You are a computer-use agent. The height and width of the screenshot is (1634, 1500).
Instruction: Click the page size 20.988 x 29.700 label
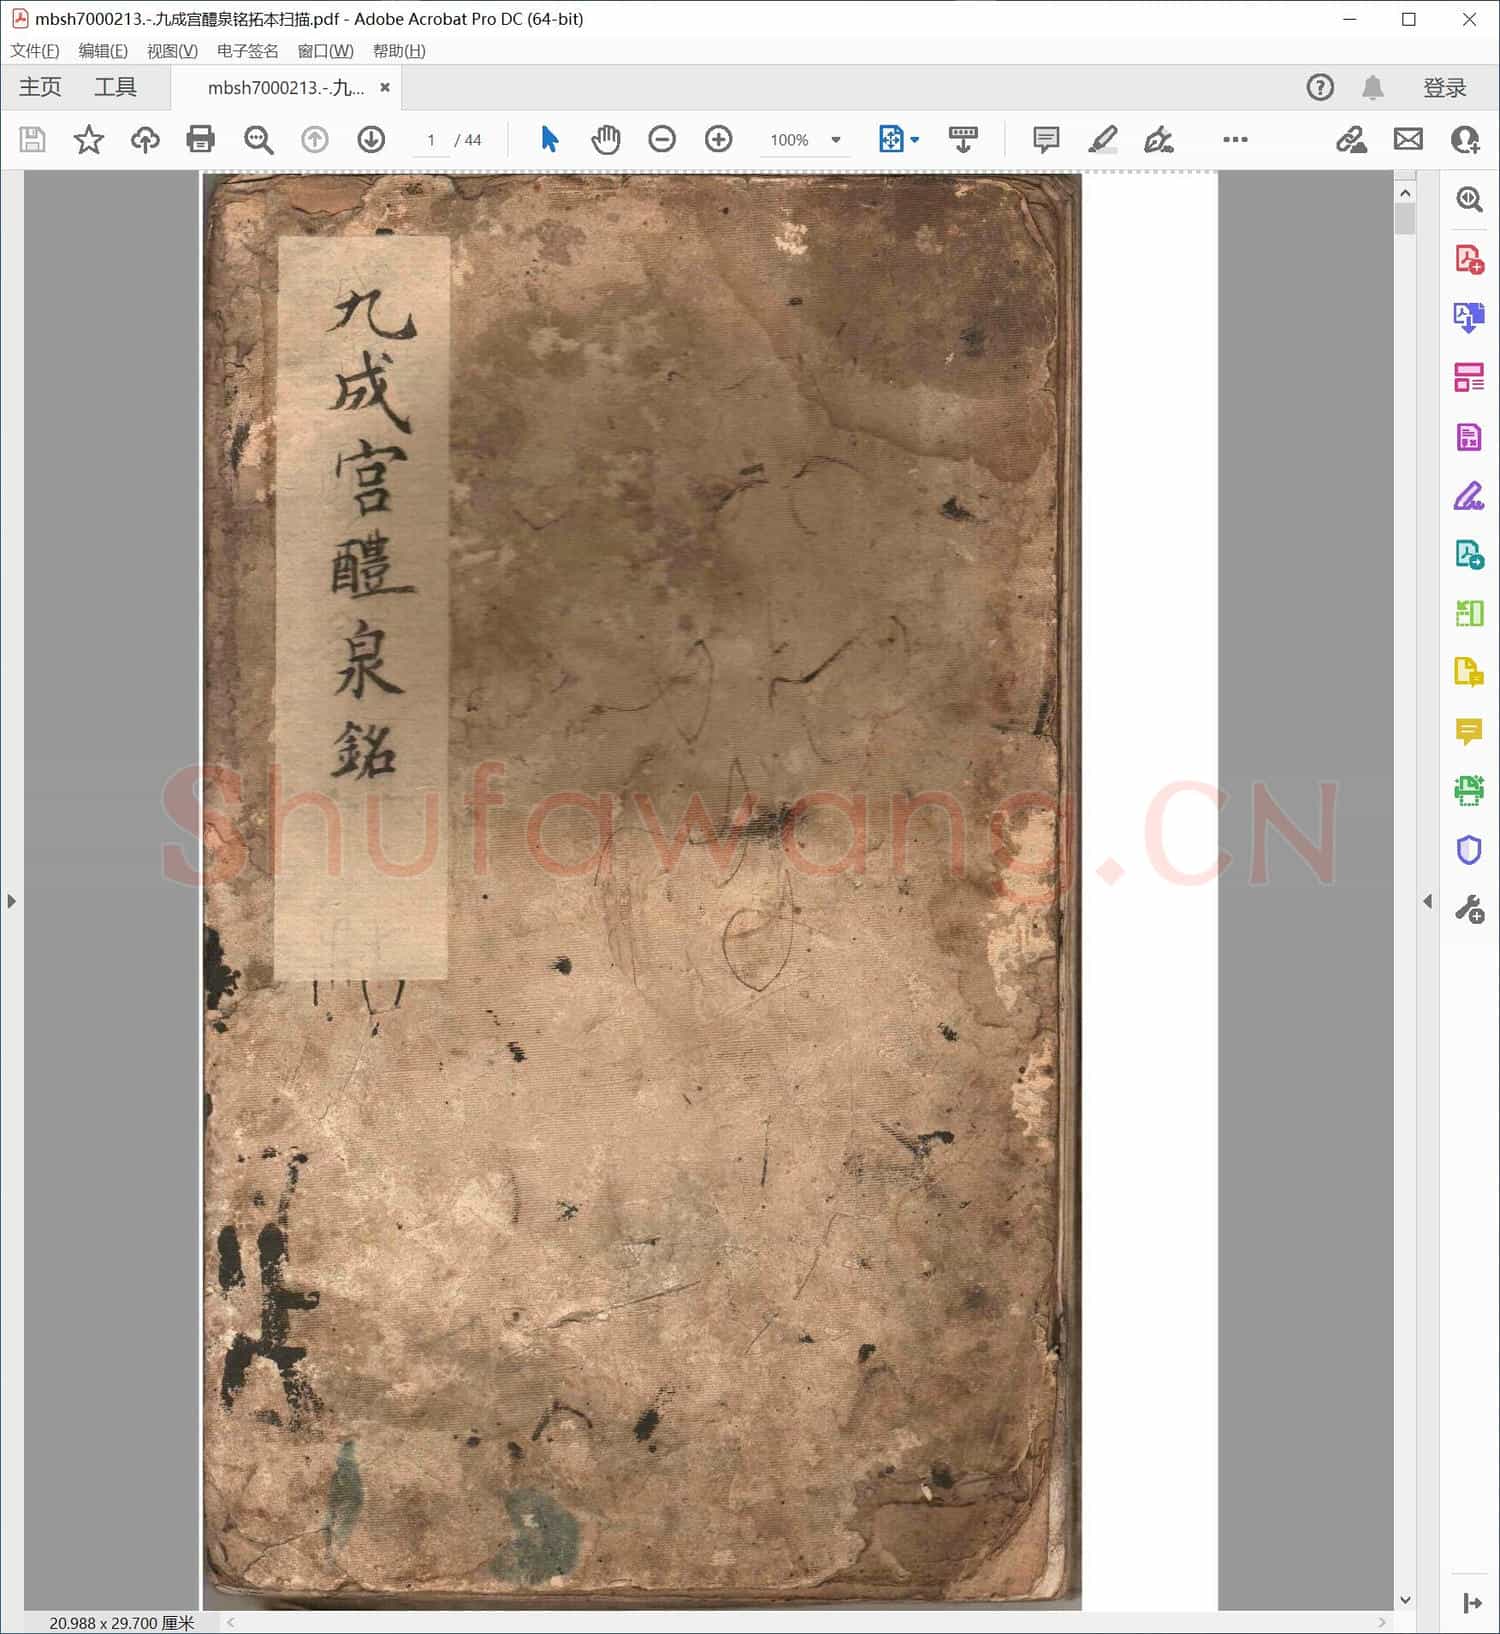[x=122, y=1623]
